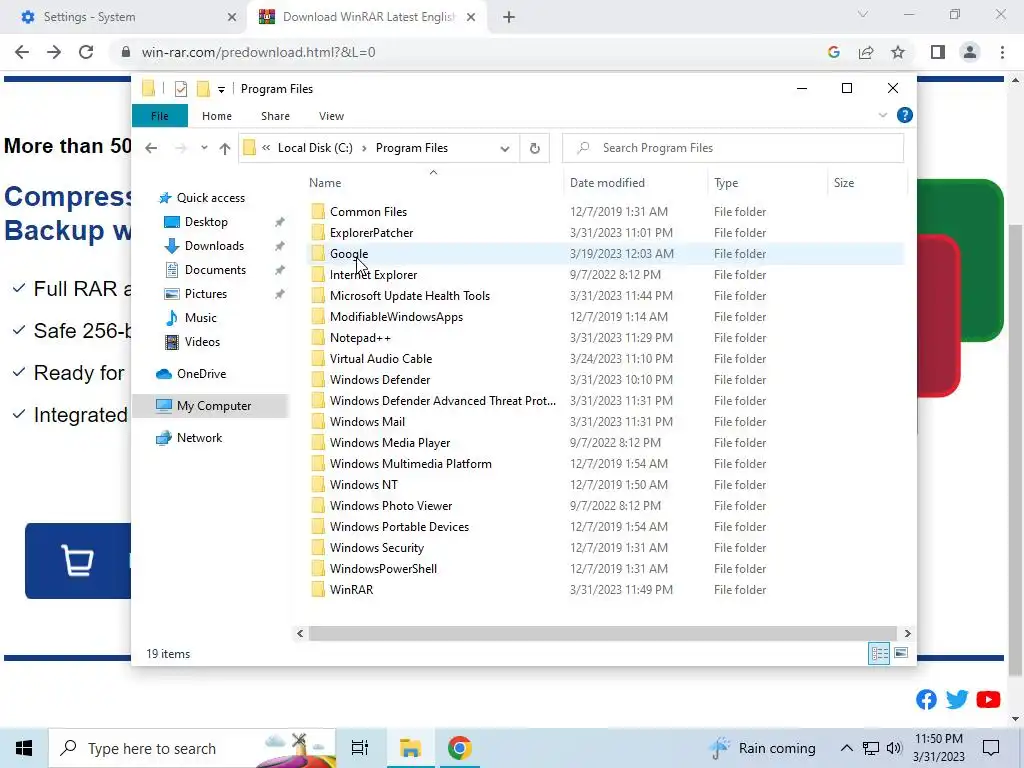Switch to Details view layout

coord(879,653)
